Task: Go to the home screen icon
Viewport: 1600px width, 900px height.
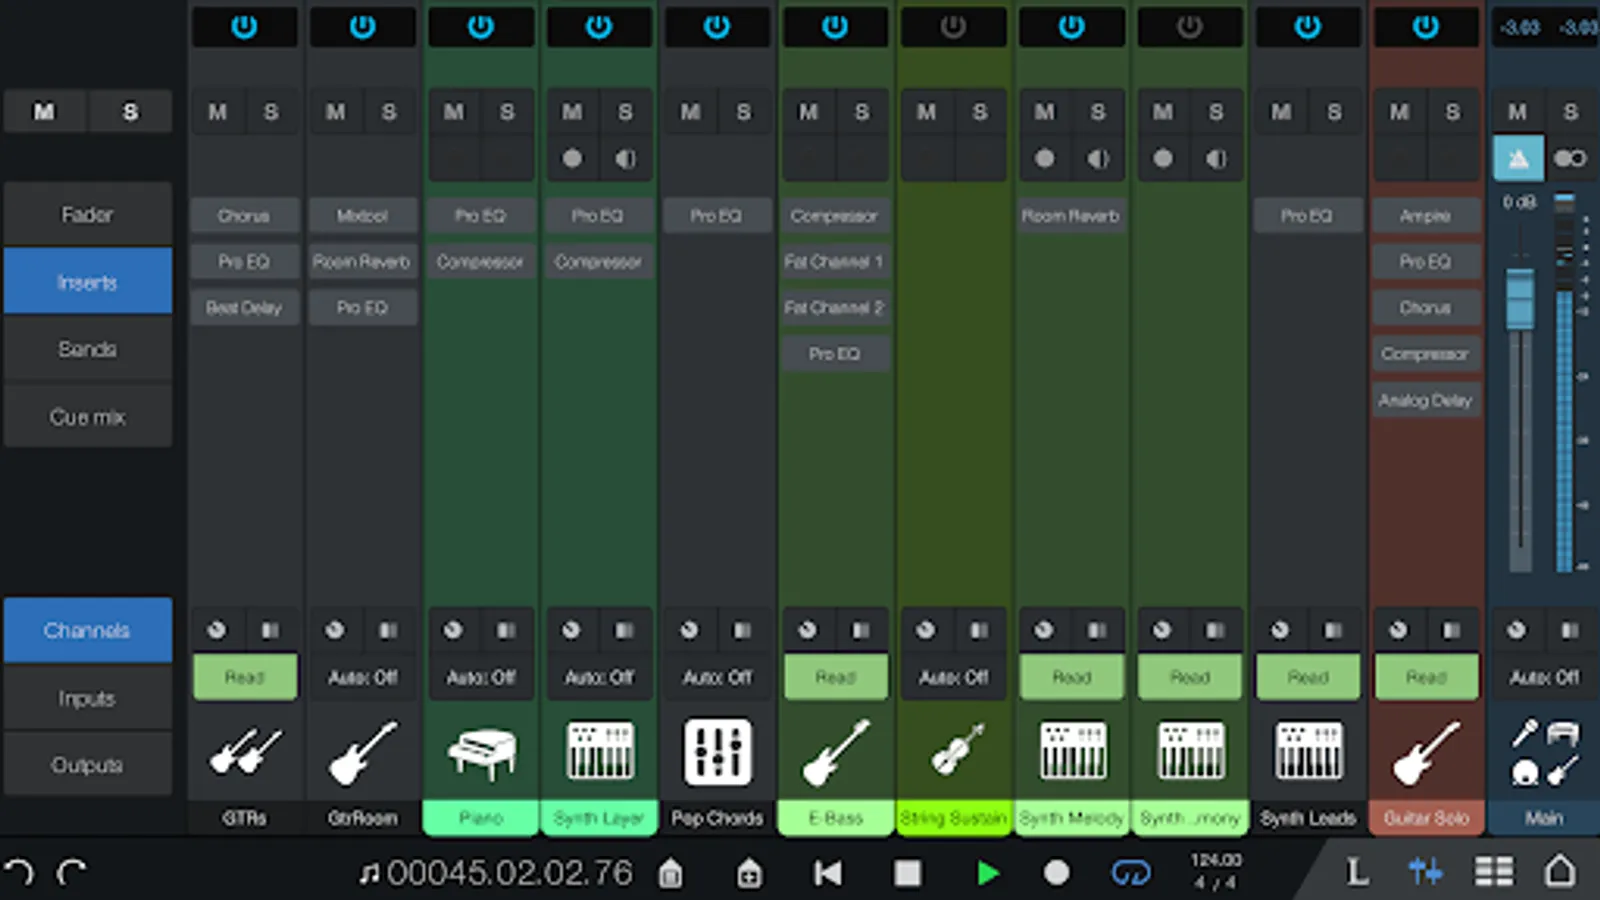Action: point(1560,871)
